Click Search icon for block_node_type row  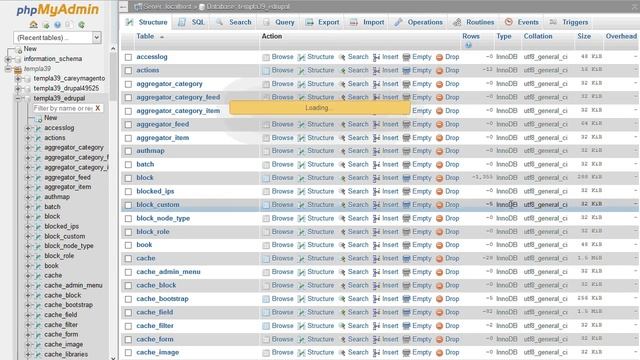[342, 218]
